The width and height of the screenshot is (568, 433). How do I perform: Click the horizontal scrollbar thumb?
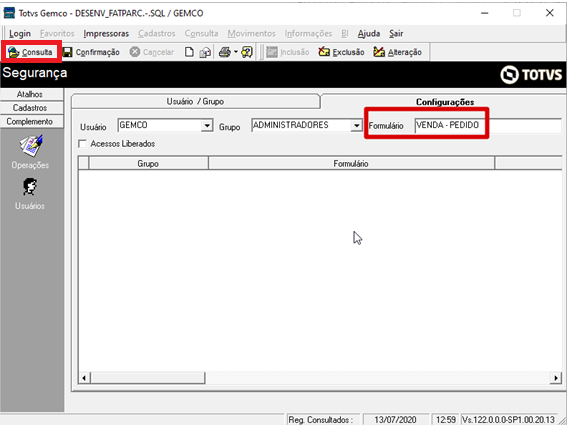pyautogui.click(x=148, y=378)
